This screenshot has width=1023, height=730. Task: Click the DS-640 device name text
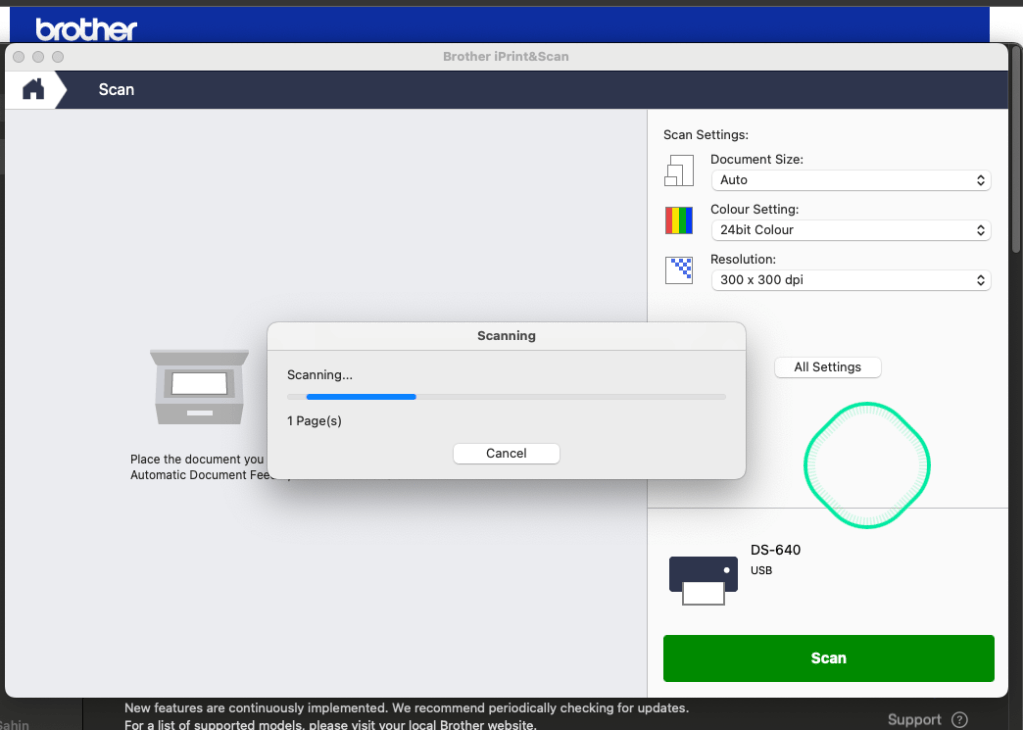point(775,550)
